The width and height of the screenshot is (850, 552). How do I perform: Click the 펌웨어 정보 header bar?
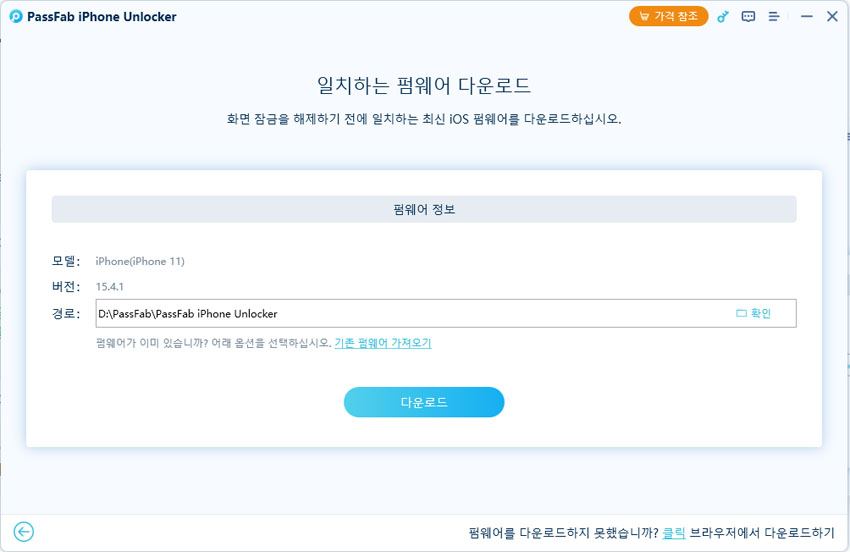click(x=424, y=209)
